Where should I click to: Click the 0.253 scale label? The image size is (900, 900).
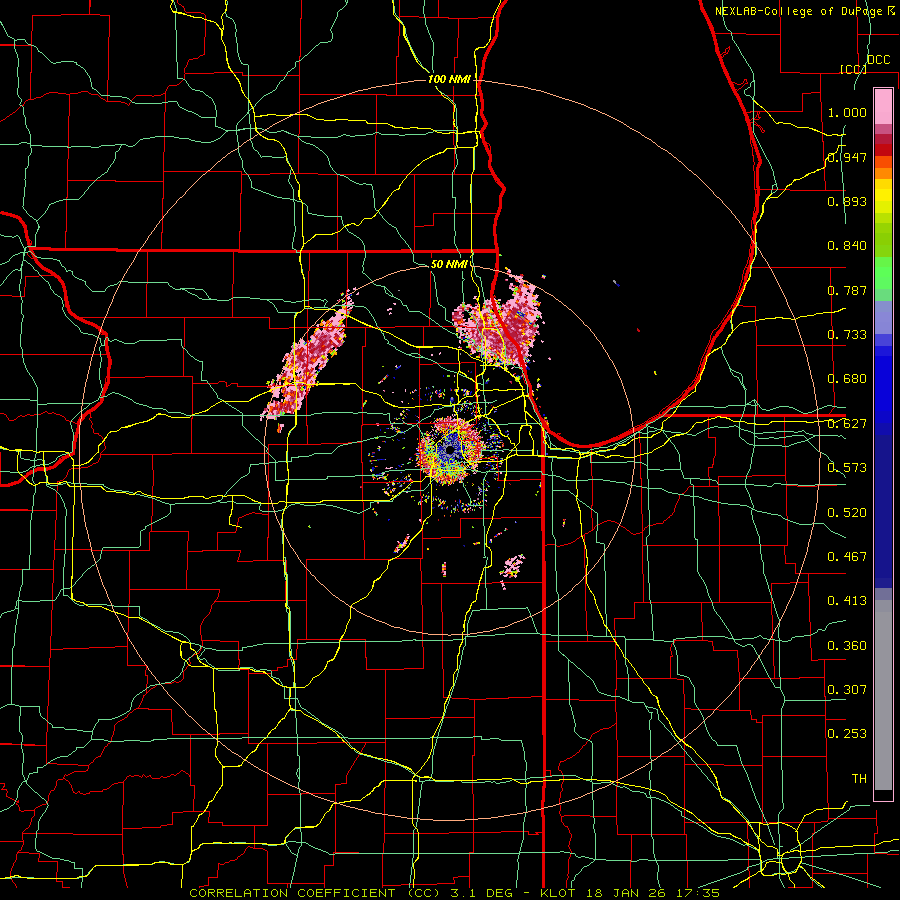tap(847, 734)
